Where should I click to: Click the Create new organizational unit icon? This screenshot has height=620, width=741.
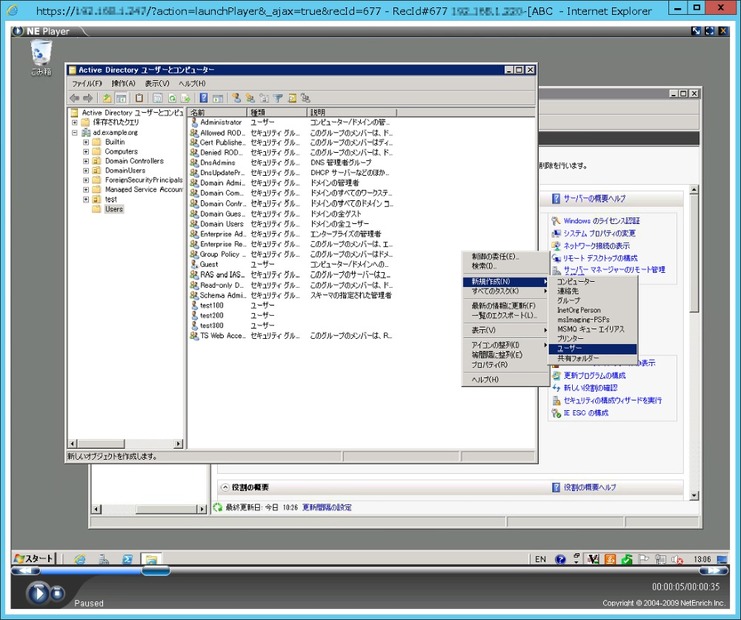click(264, 98)
